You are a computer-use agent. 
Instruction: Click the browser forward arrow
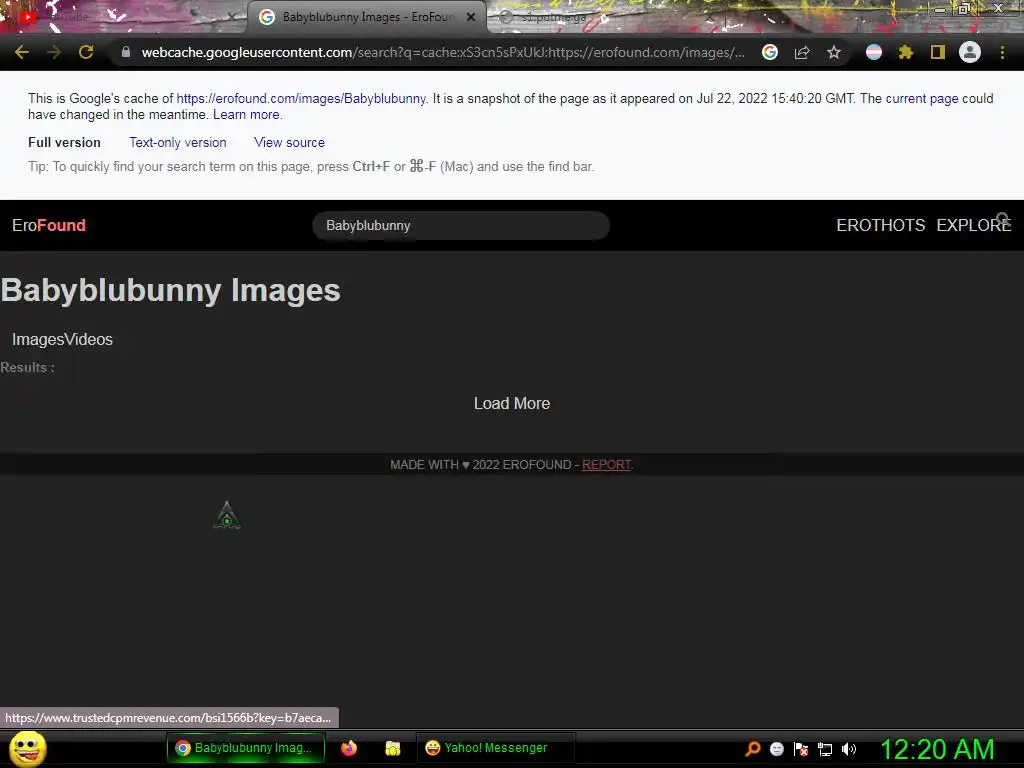click(54, 52)
